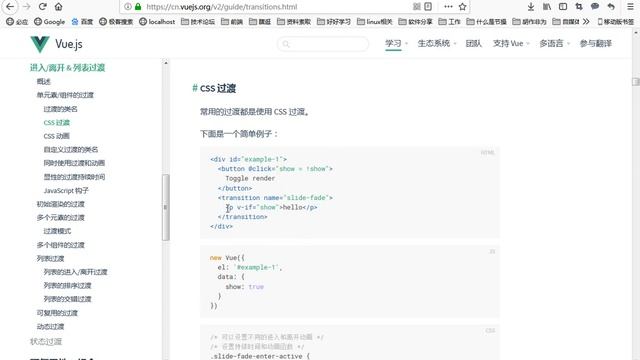Open the Firefox library icon
Viewport: 640px width, 360px height.
click(x=547, y=7)
